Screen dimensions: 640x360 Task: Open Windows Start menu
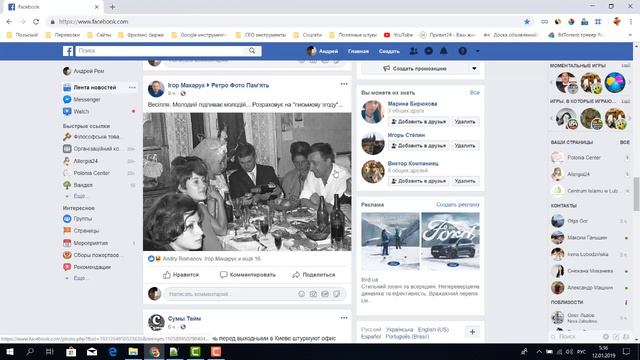[9, 351]
